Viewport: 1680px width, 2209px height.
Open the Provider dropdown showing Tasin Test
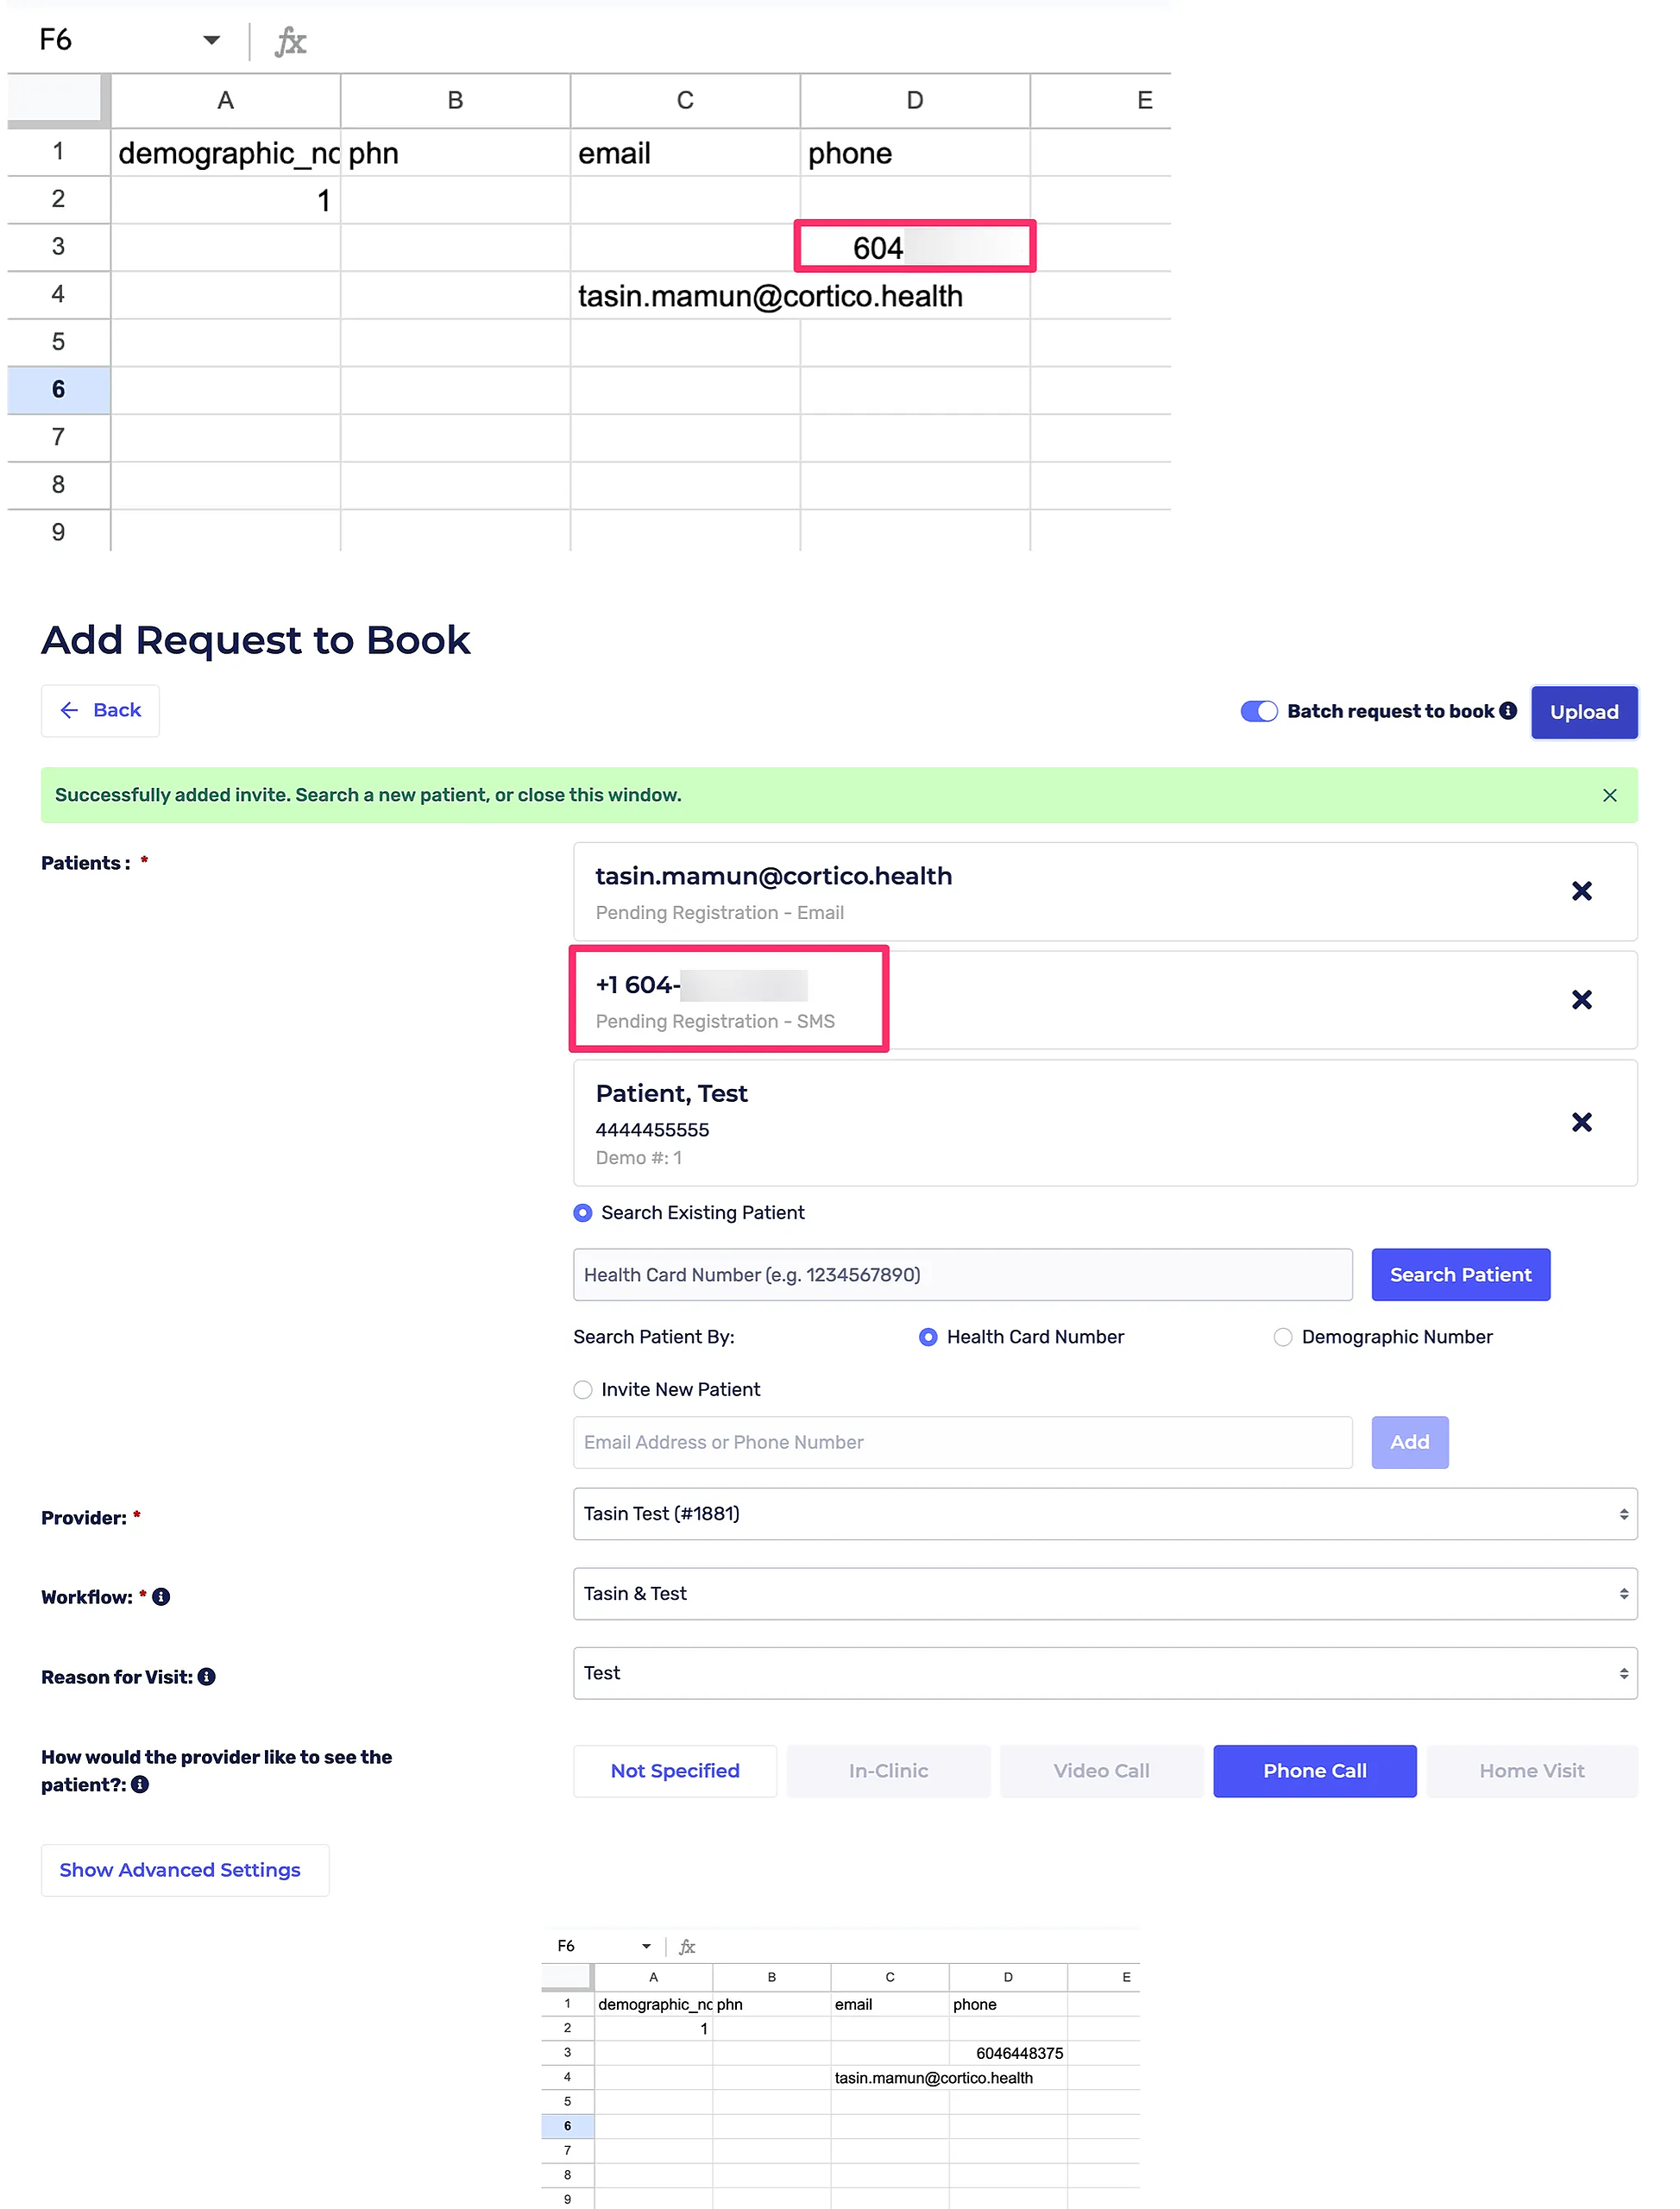[x=1104, y=1514]
